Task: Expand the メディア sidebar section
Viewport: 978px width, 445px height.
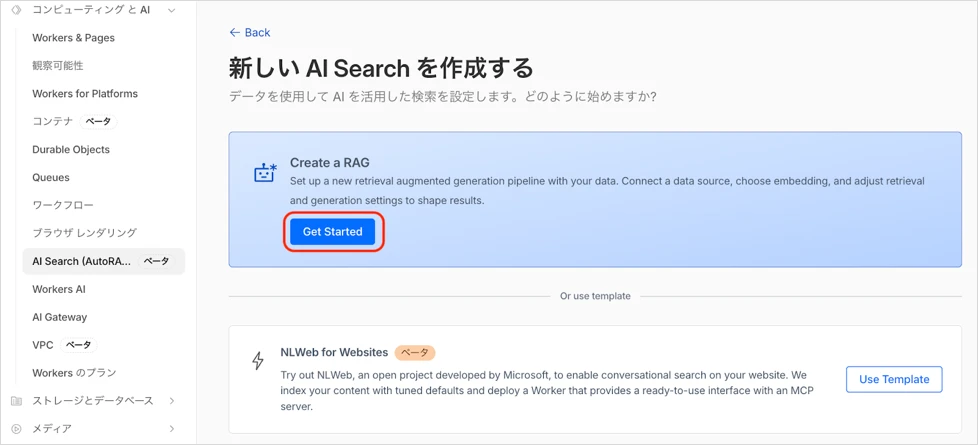Action: (x=172, y=429)
